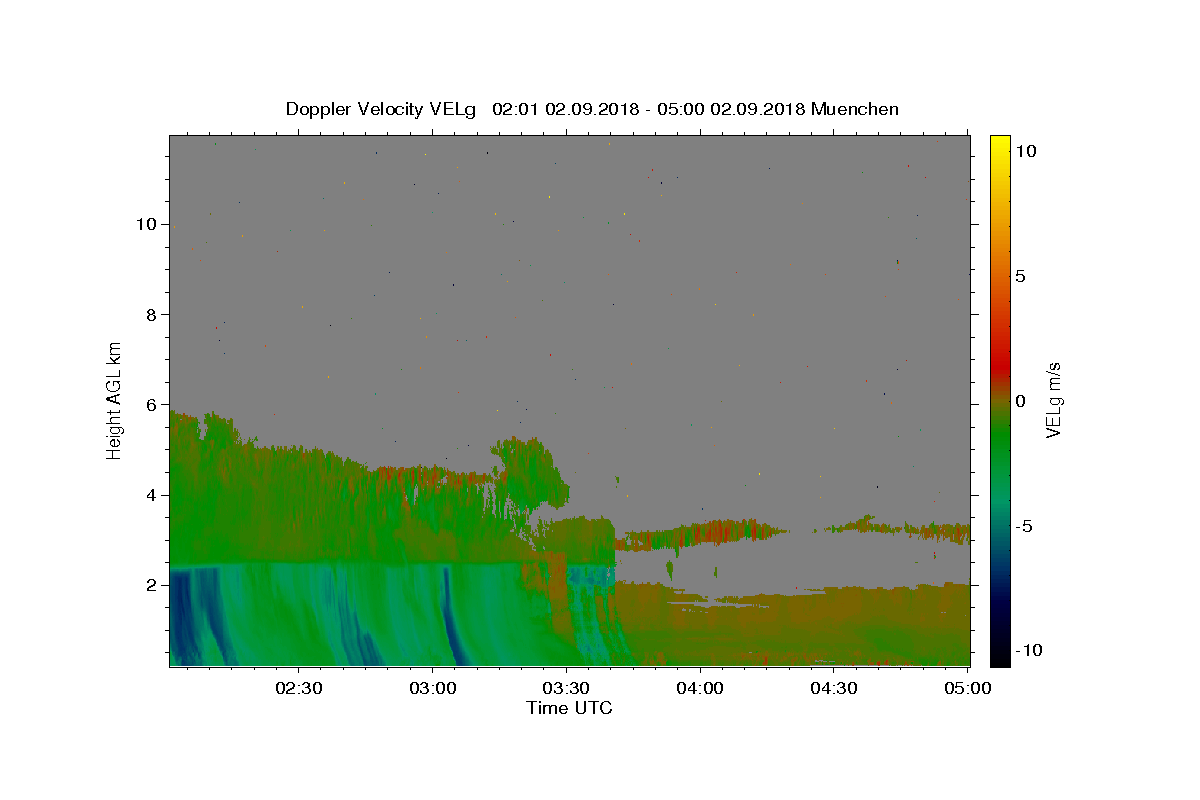Click the plot title 'Doppler Velocity VELg'

coord(382,109)
